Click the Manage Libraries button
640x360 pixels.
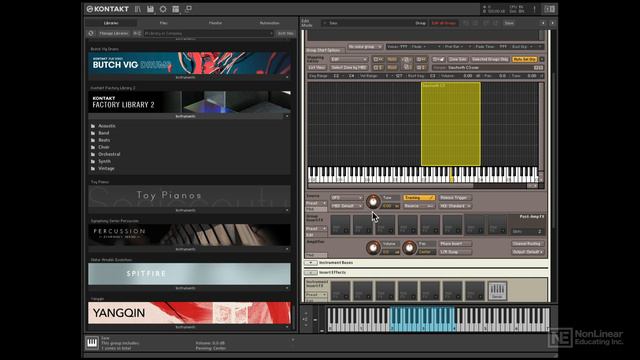click(114, 33)
